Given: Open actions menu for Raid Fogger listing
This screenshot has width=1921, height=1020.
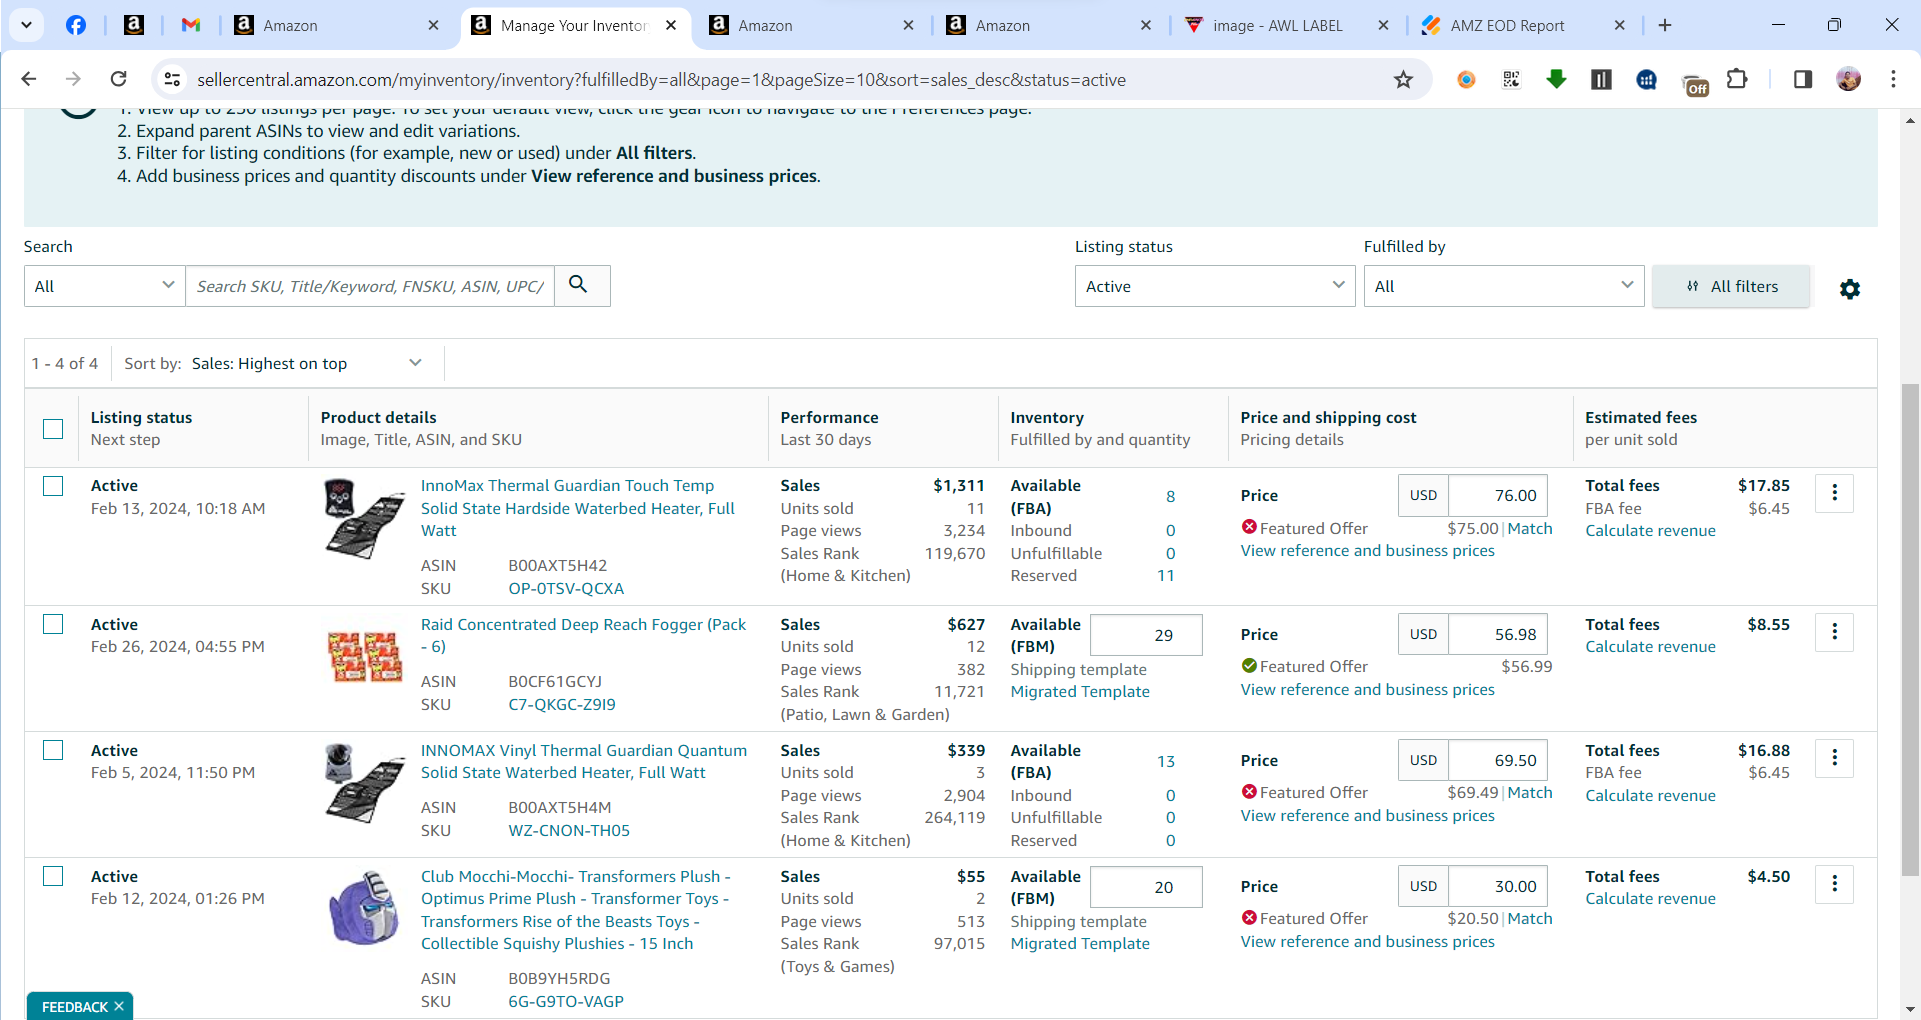Looking at the screenshot, I should [x=1834, y=632].
